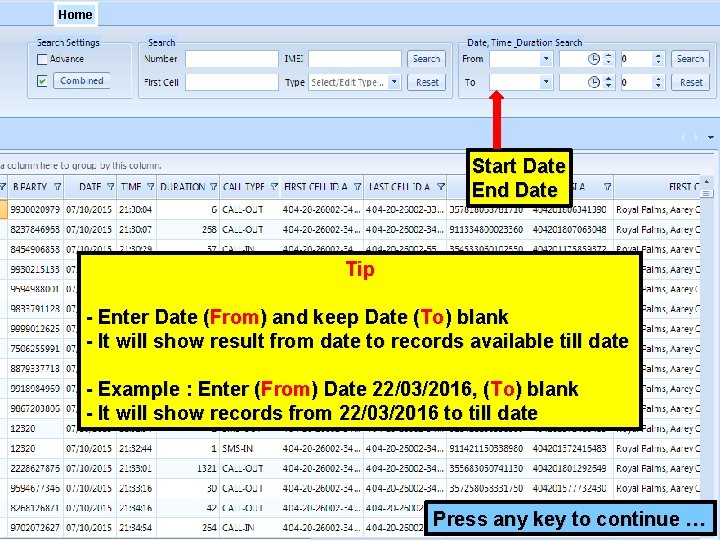Image resolution: width=720 pixels, height=540 pixels.
Task: Sort by the CALL TYPE column header
Action: (243, 187)
